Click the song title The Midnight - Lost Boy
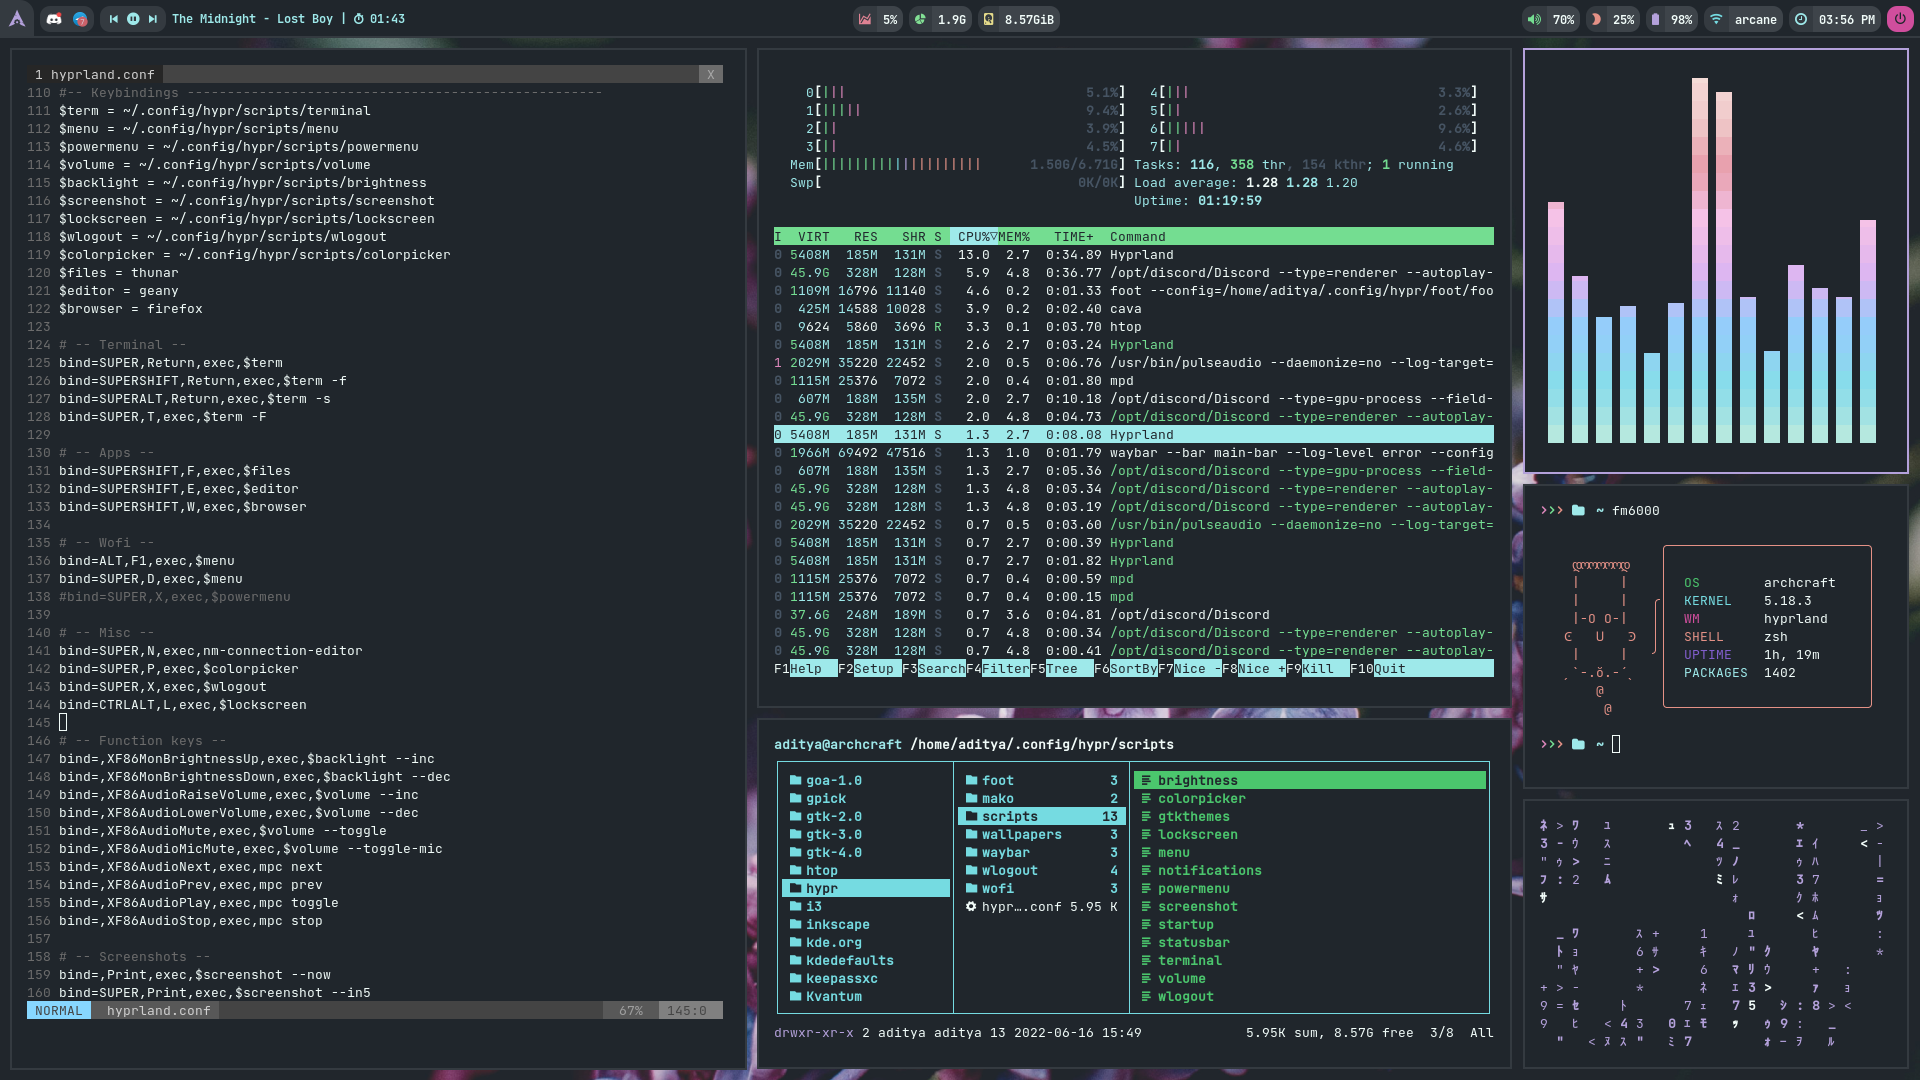Viewport: 1920px width, 1080px height. [x=252, y=19]
